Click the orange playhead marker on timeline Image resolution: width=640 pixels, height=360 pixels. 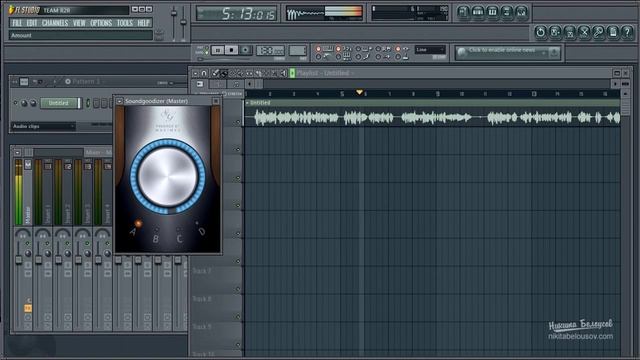point(359,92)
